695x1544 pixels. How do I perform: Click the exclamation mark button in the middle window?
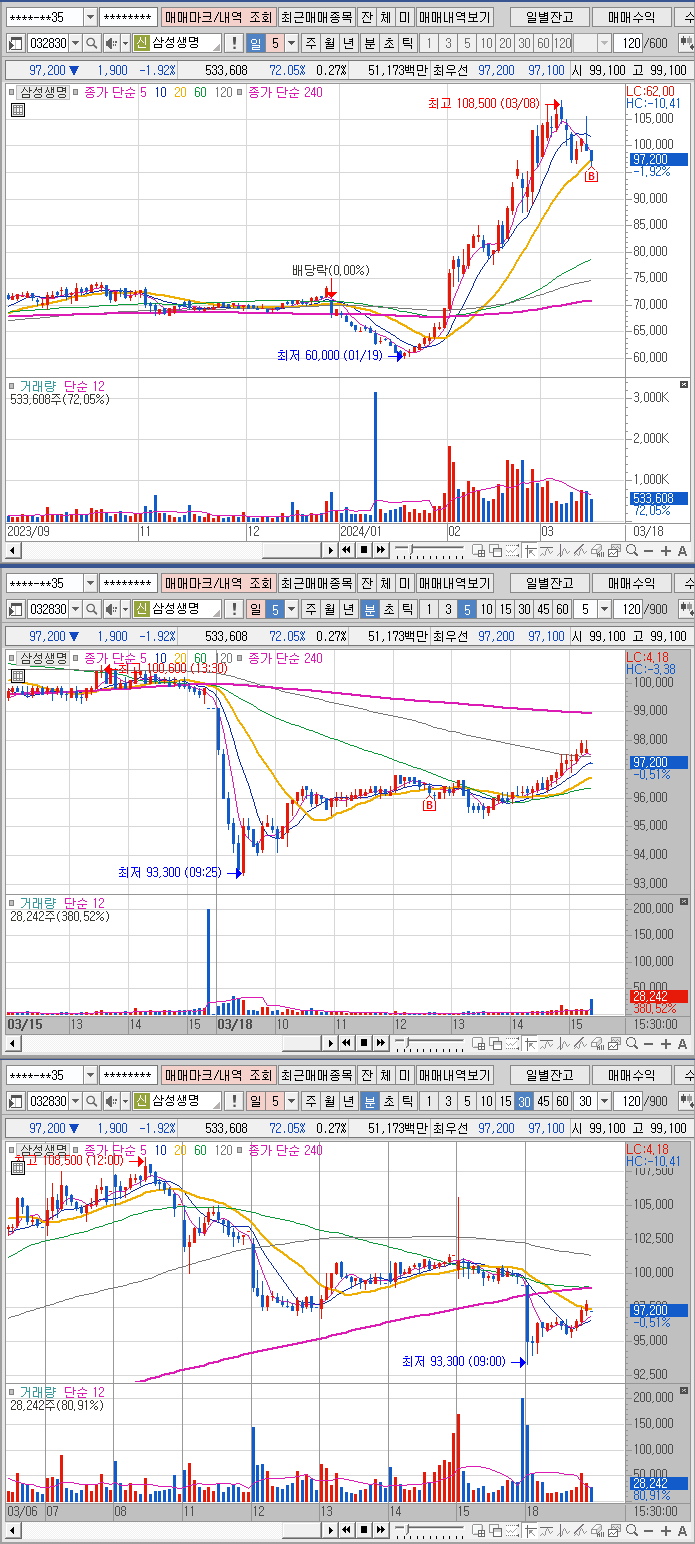coord(233,608)
